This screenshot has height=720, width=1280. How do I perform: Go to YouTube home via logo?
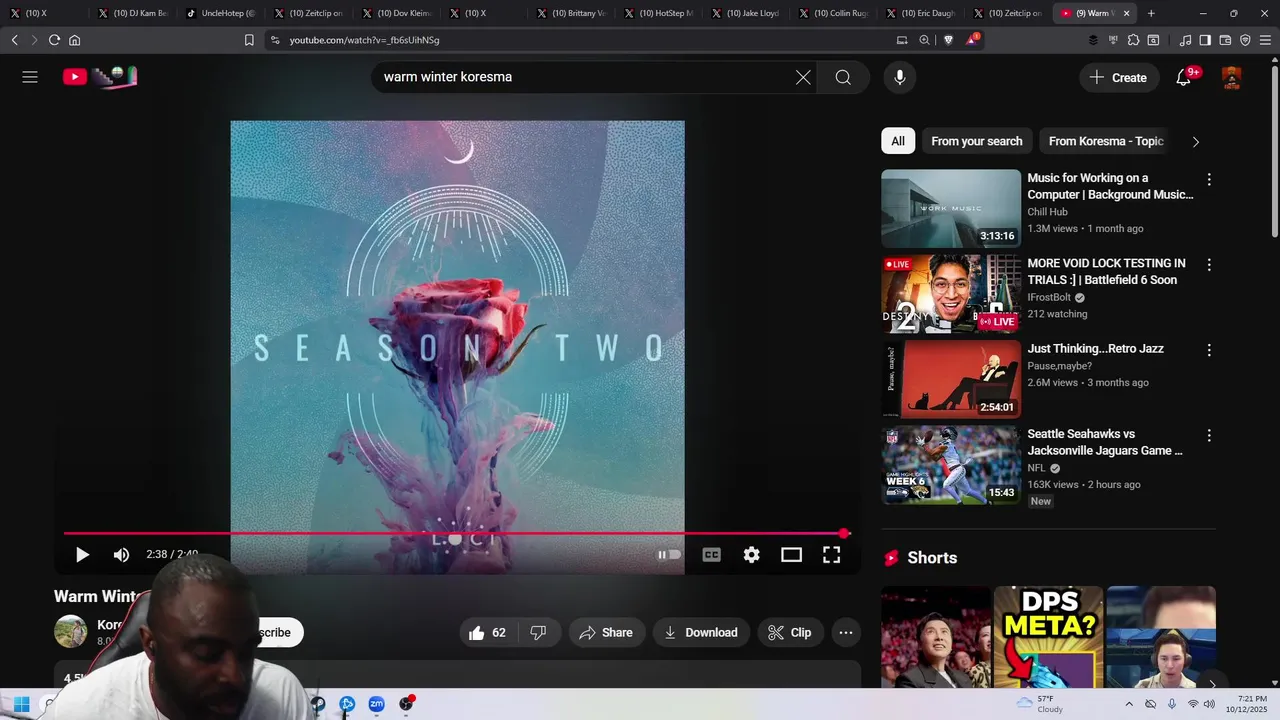(100, 77)
